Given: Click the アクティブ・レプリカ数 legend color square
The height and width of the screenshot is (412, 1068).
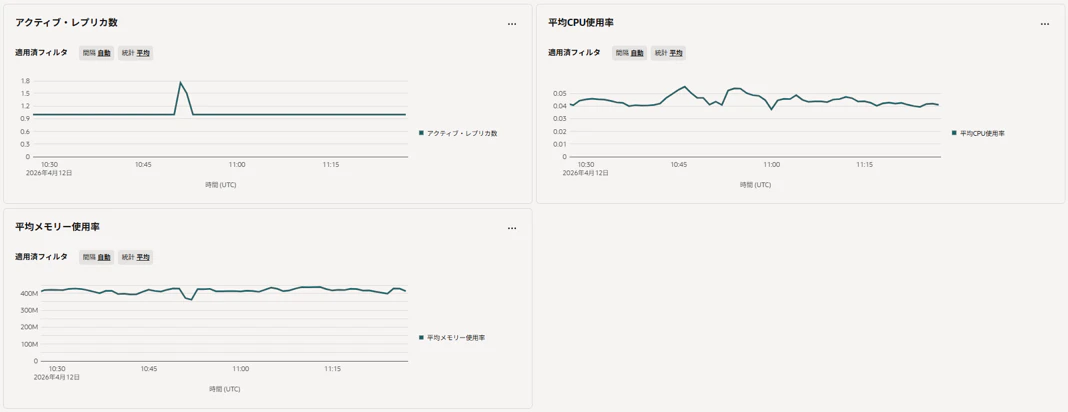Looking at the screenshot, I should coord(422,133).
